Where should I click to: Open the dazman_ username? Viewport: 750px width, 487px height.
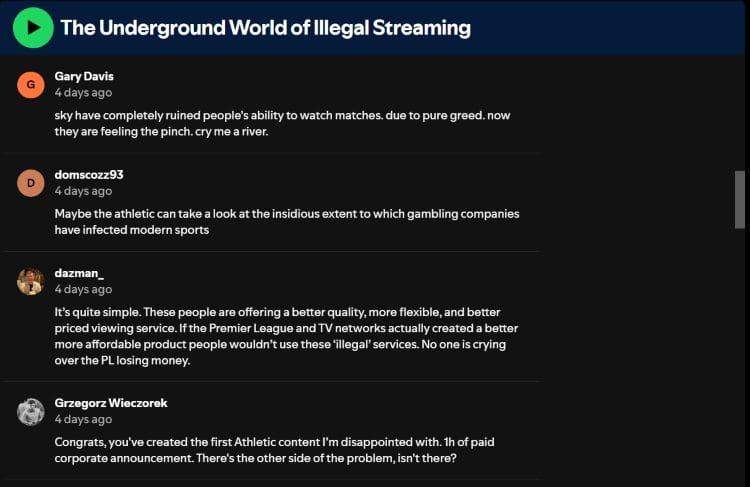(79, 273)
